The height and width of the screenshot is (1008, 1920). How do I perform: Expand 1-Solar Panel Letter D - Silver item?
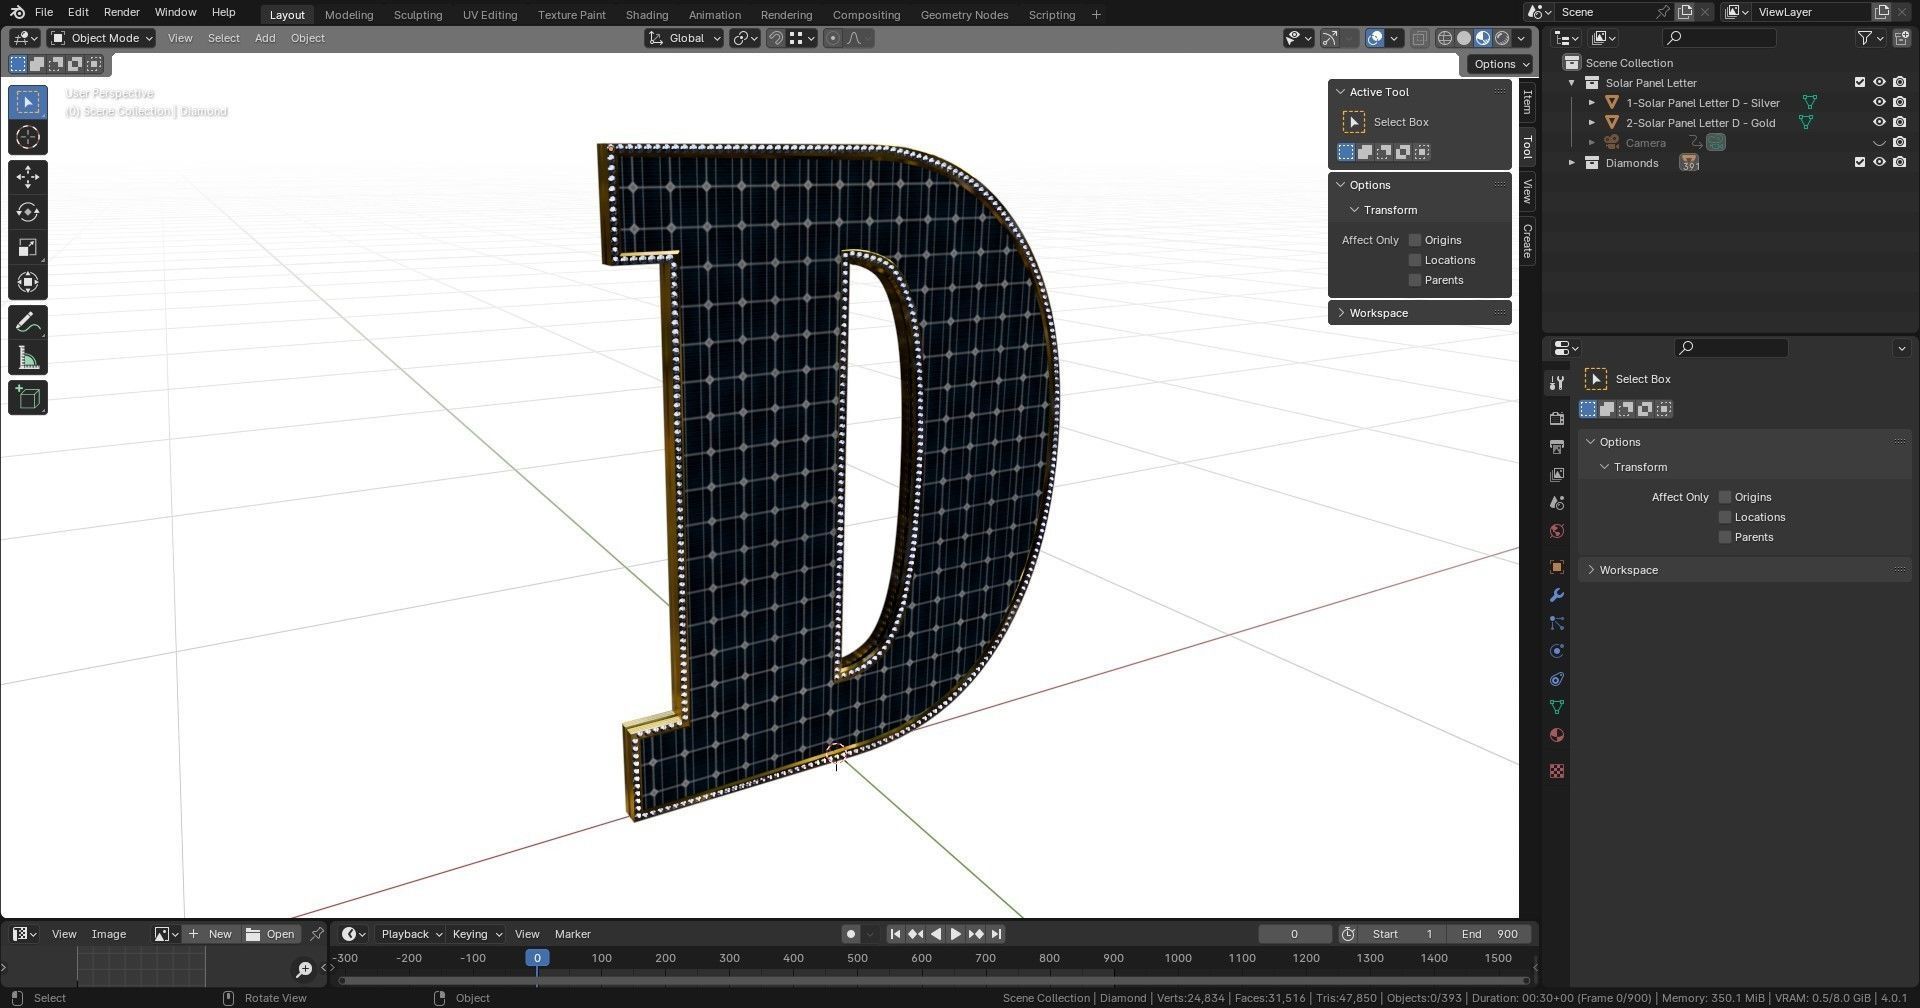tap(1592, 103)
